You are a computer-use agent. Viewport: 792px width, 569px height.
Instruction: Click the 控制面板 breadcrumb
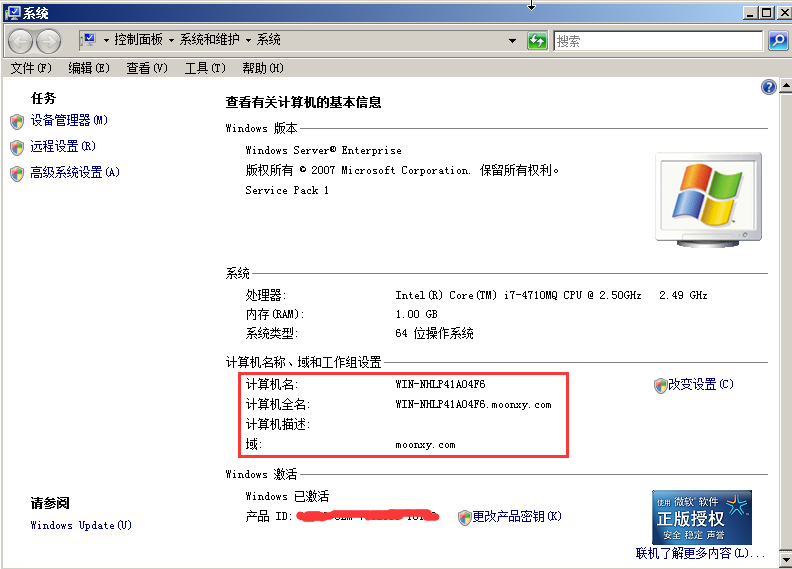(138, 39)
